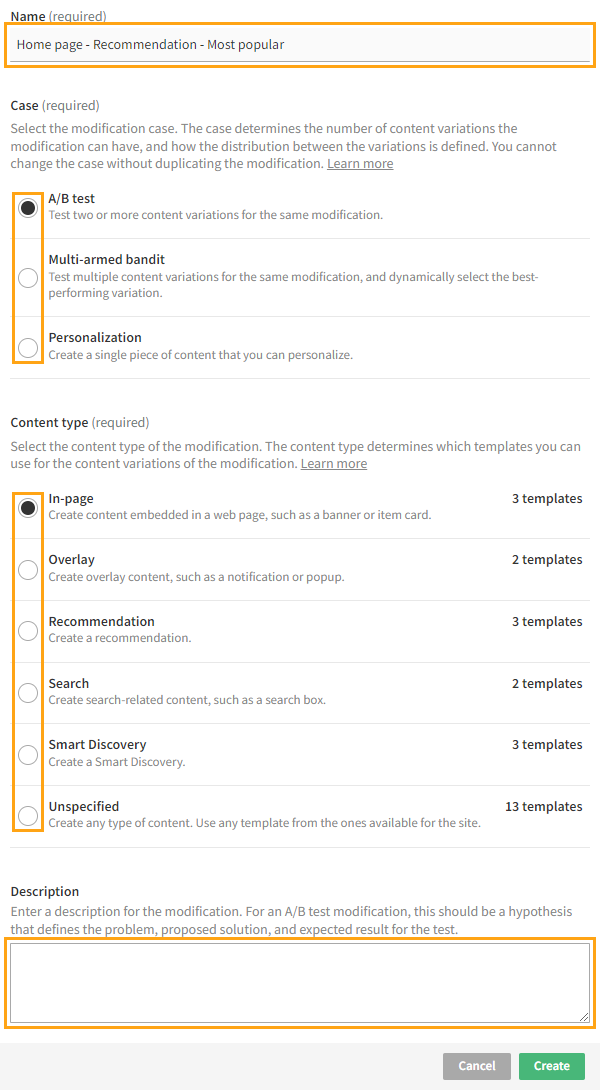The width and height of the screenshot is (600, 1090).
Task: Choose the Multi-armed bandit case
Action: [x=28, y=277]
